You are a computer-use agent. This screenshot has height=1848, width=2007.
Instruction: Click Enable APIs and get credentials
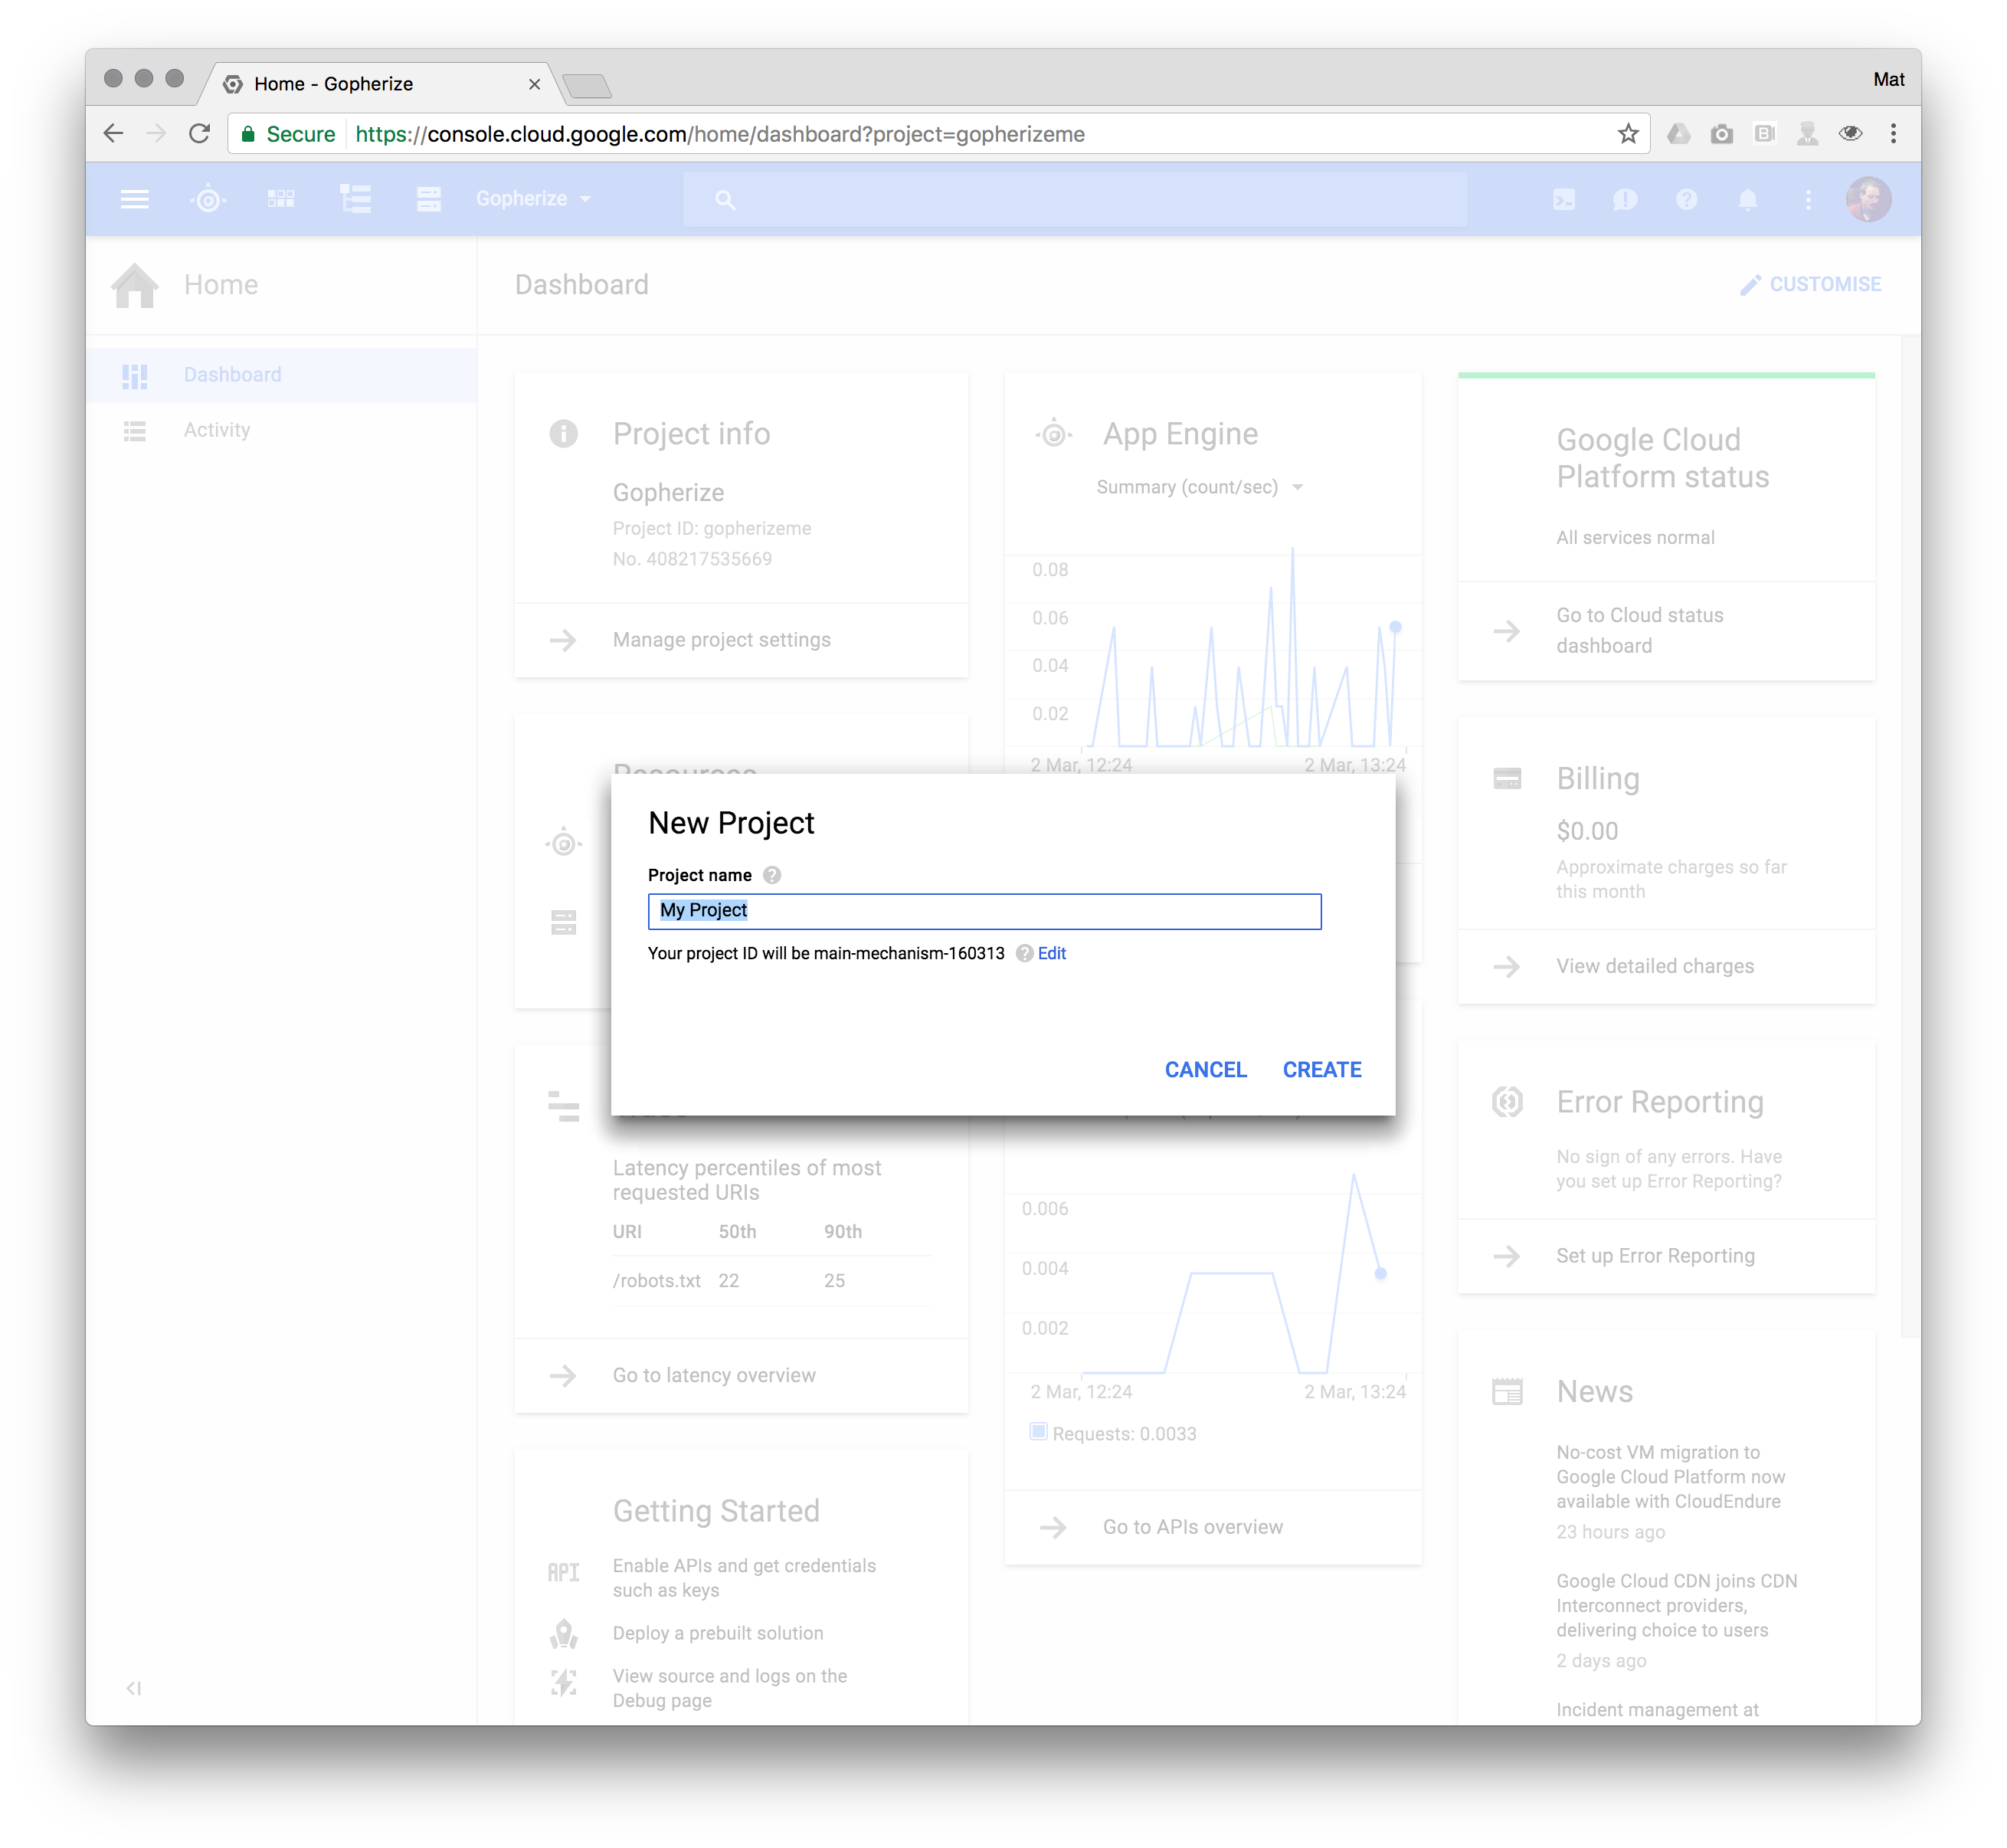[x=744, y=1578]
